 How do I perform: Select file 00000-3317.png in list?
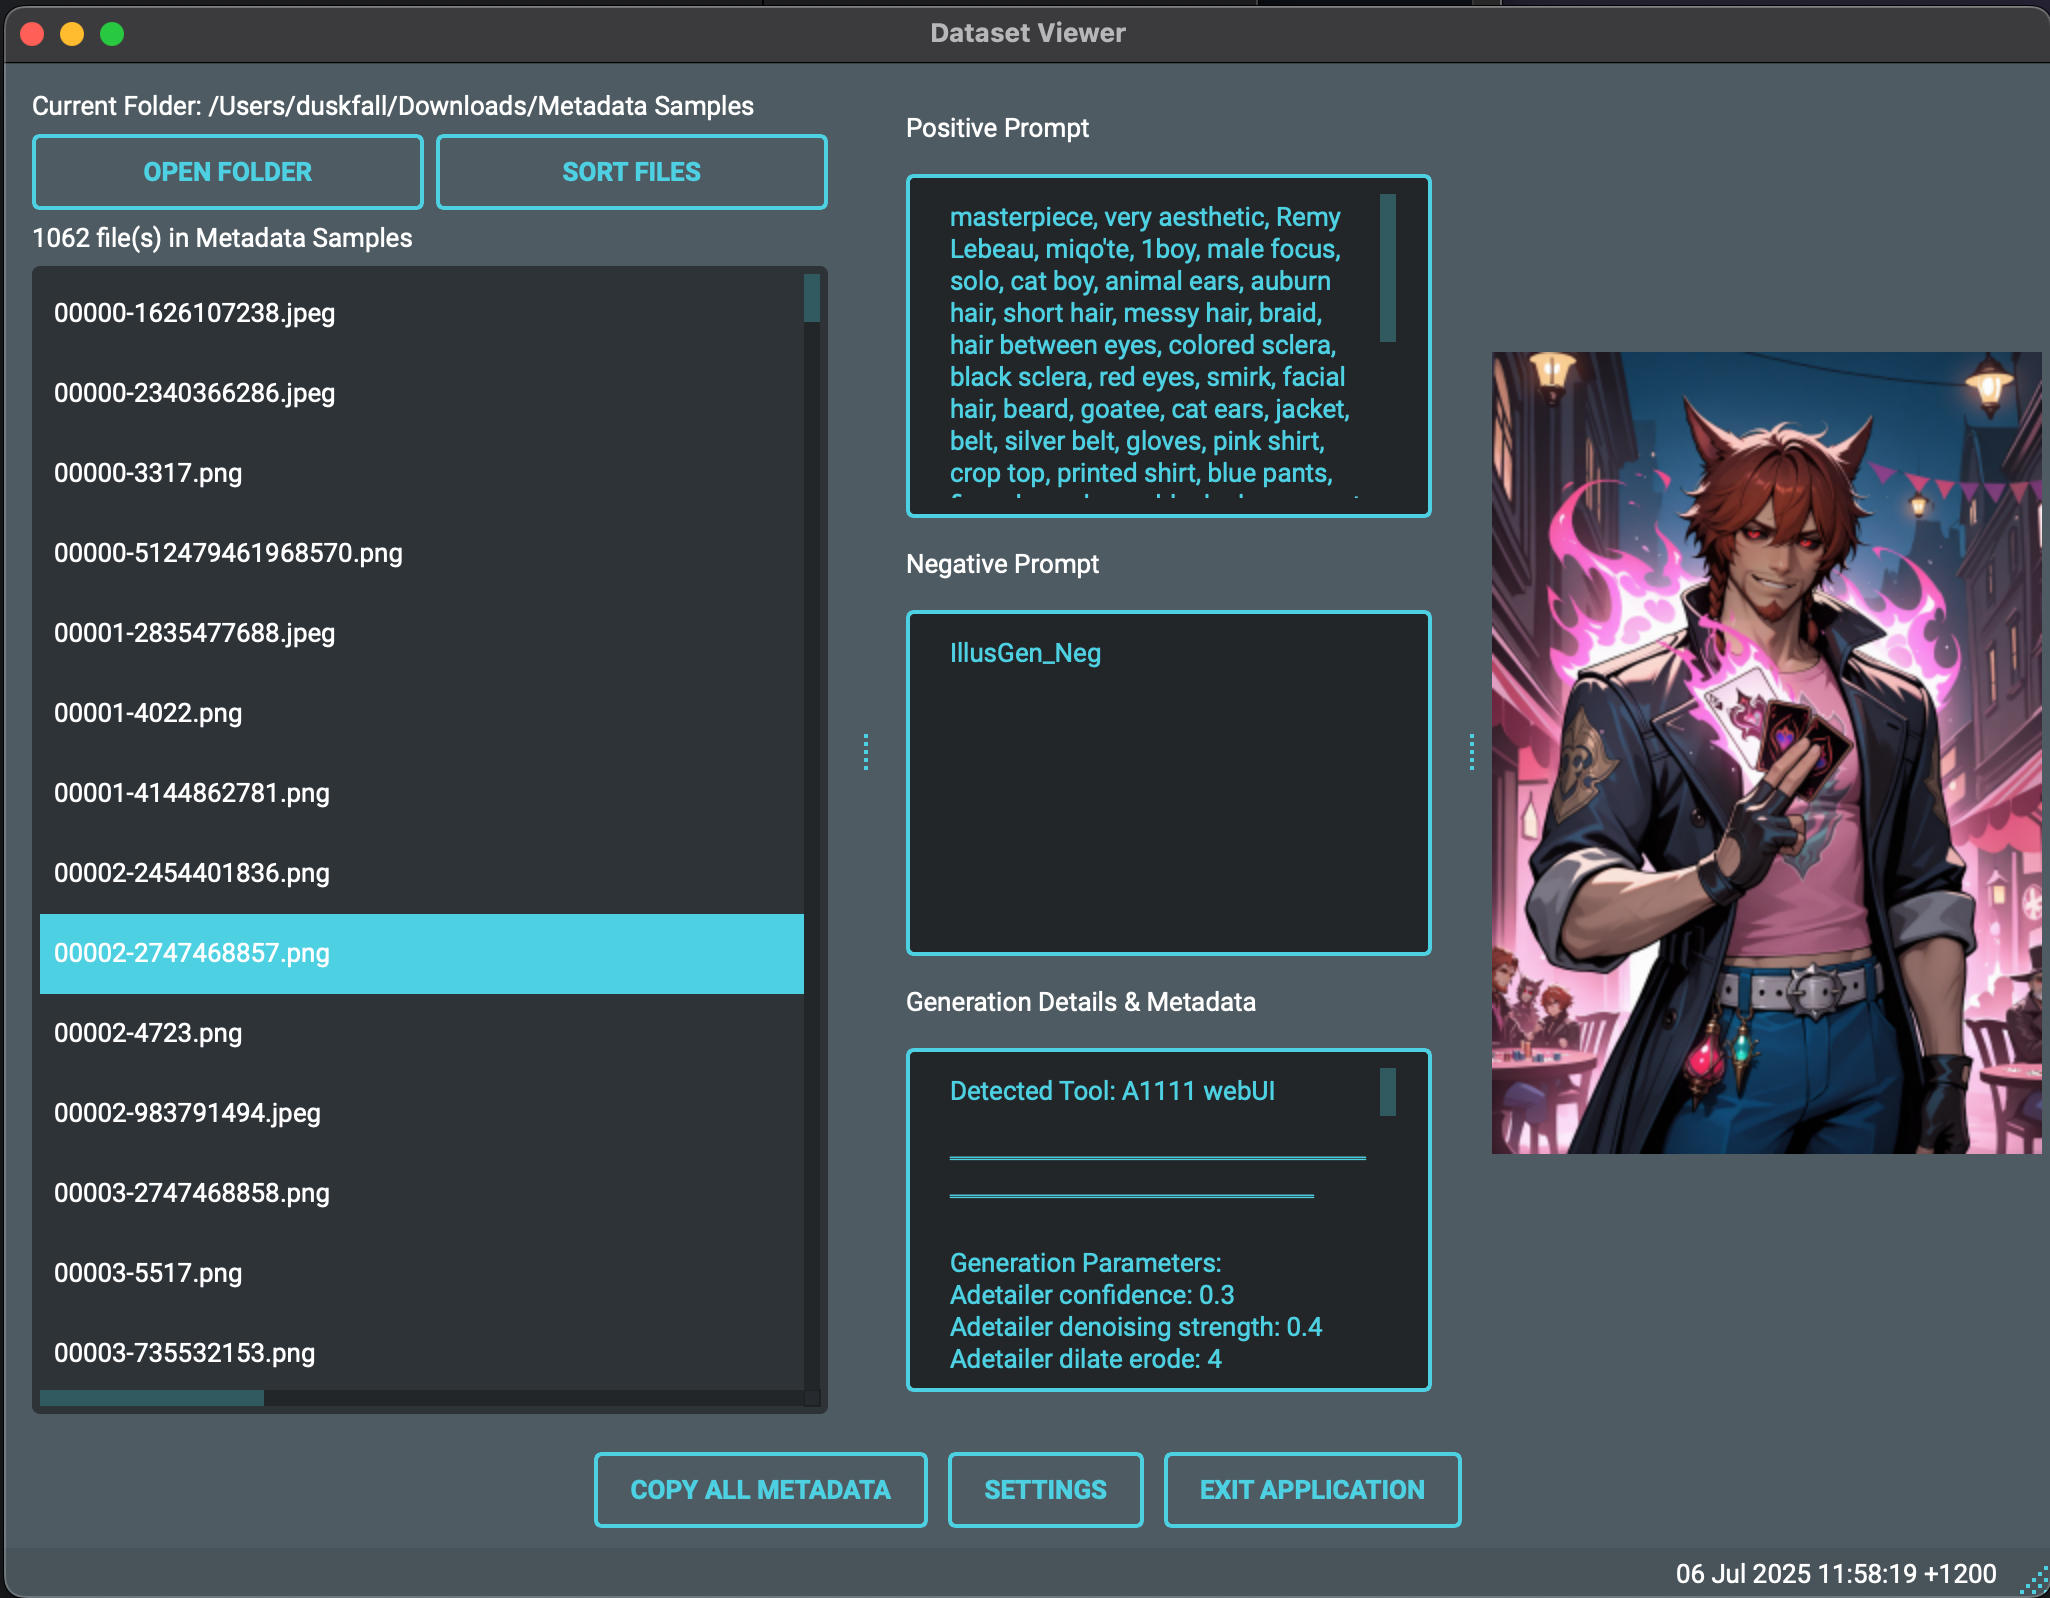pyautogui.click(x=148, y=473)
